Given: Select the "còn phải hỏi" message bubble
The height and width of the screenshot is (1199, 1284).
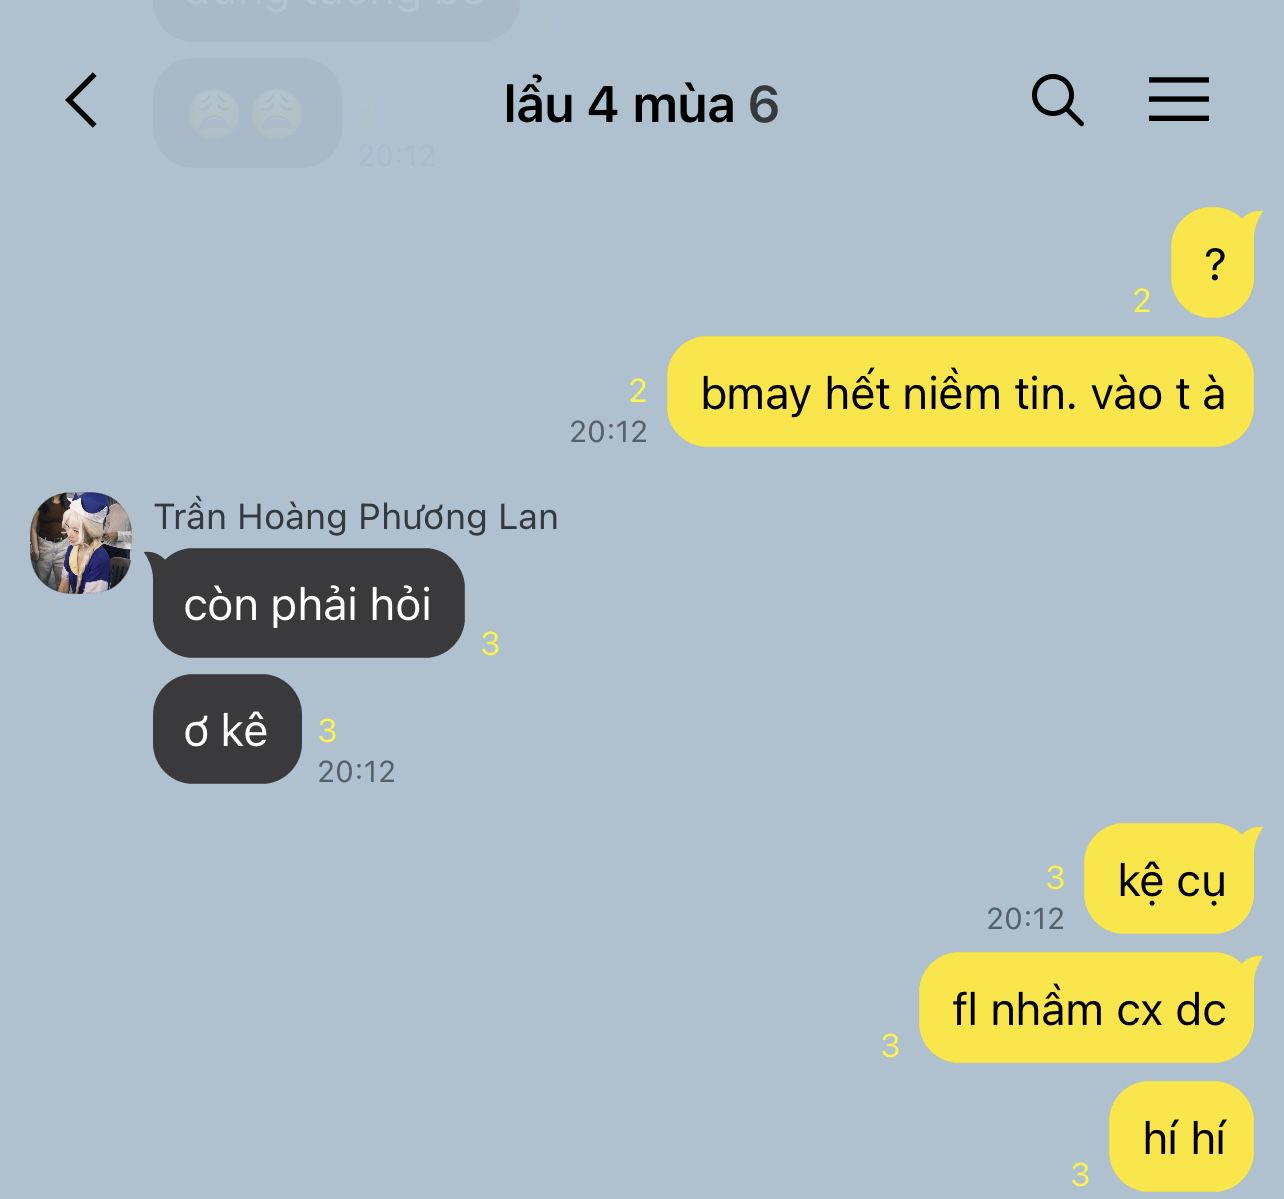Looking at the screenshot, I should coord(308,603).
